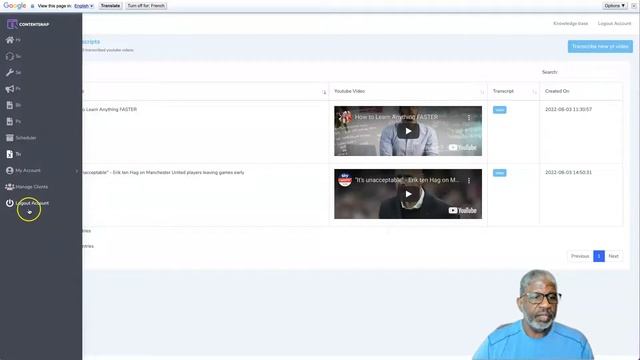Click the document icon just above My Account
640x360 pixels.
pos(10,154)
